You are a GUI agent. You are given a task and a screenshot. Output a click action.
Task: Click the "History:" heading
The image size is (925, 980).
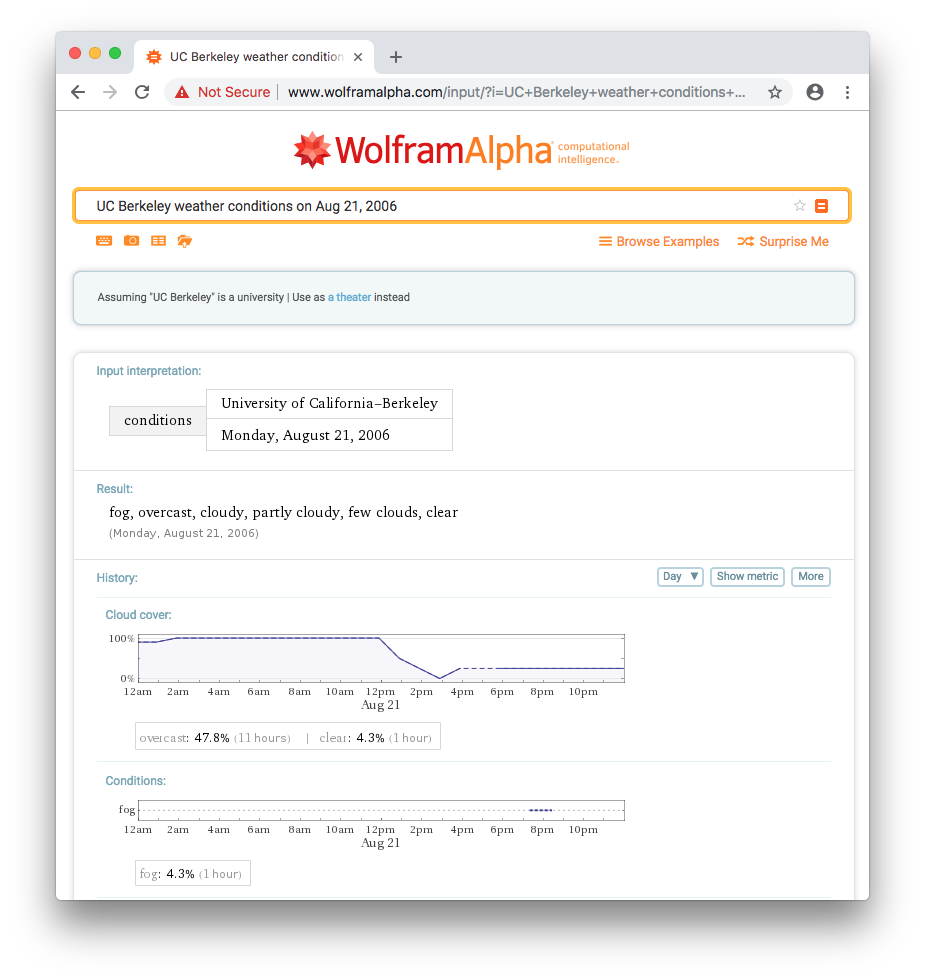(117, 578)
